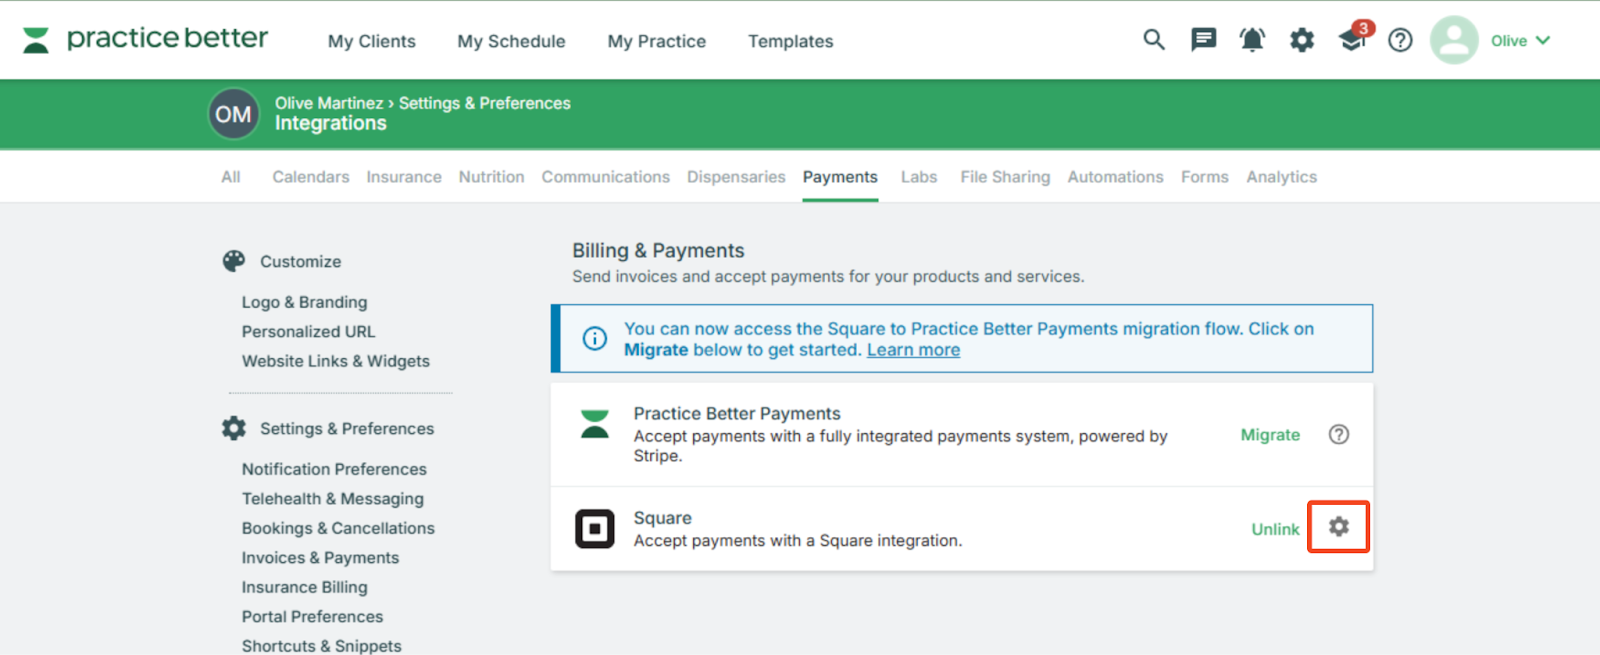Open Bookings & Cancellations settings
Viewport: 1600px width, 655px height.
(x=338, y=528)
